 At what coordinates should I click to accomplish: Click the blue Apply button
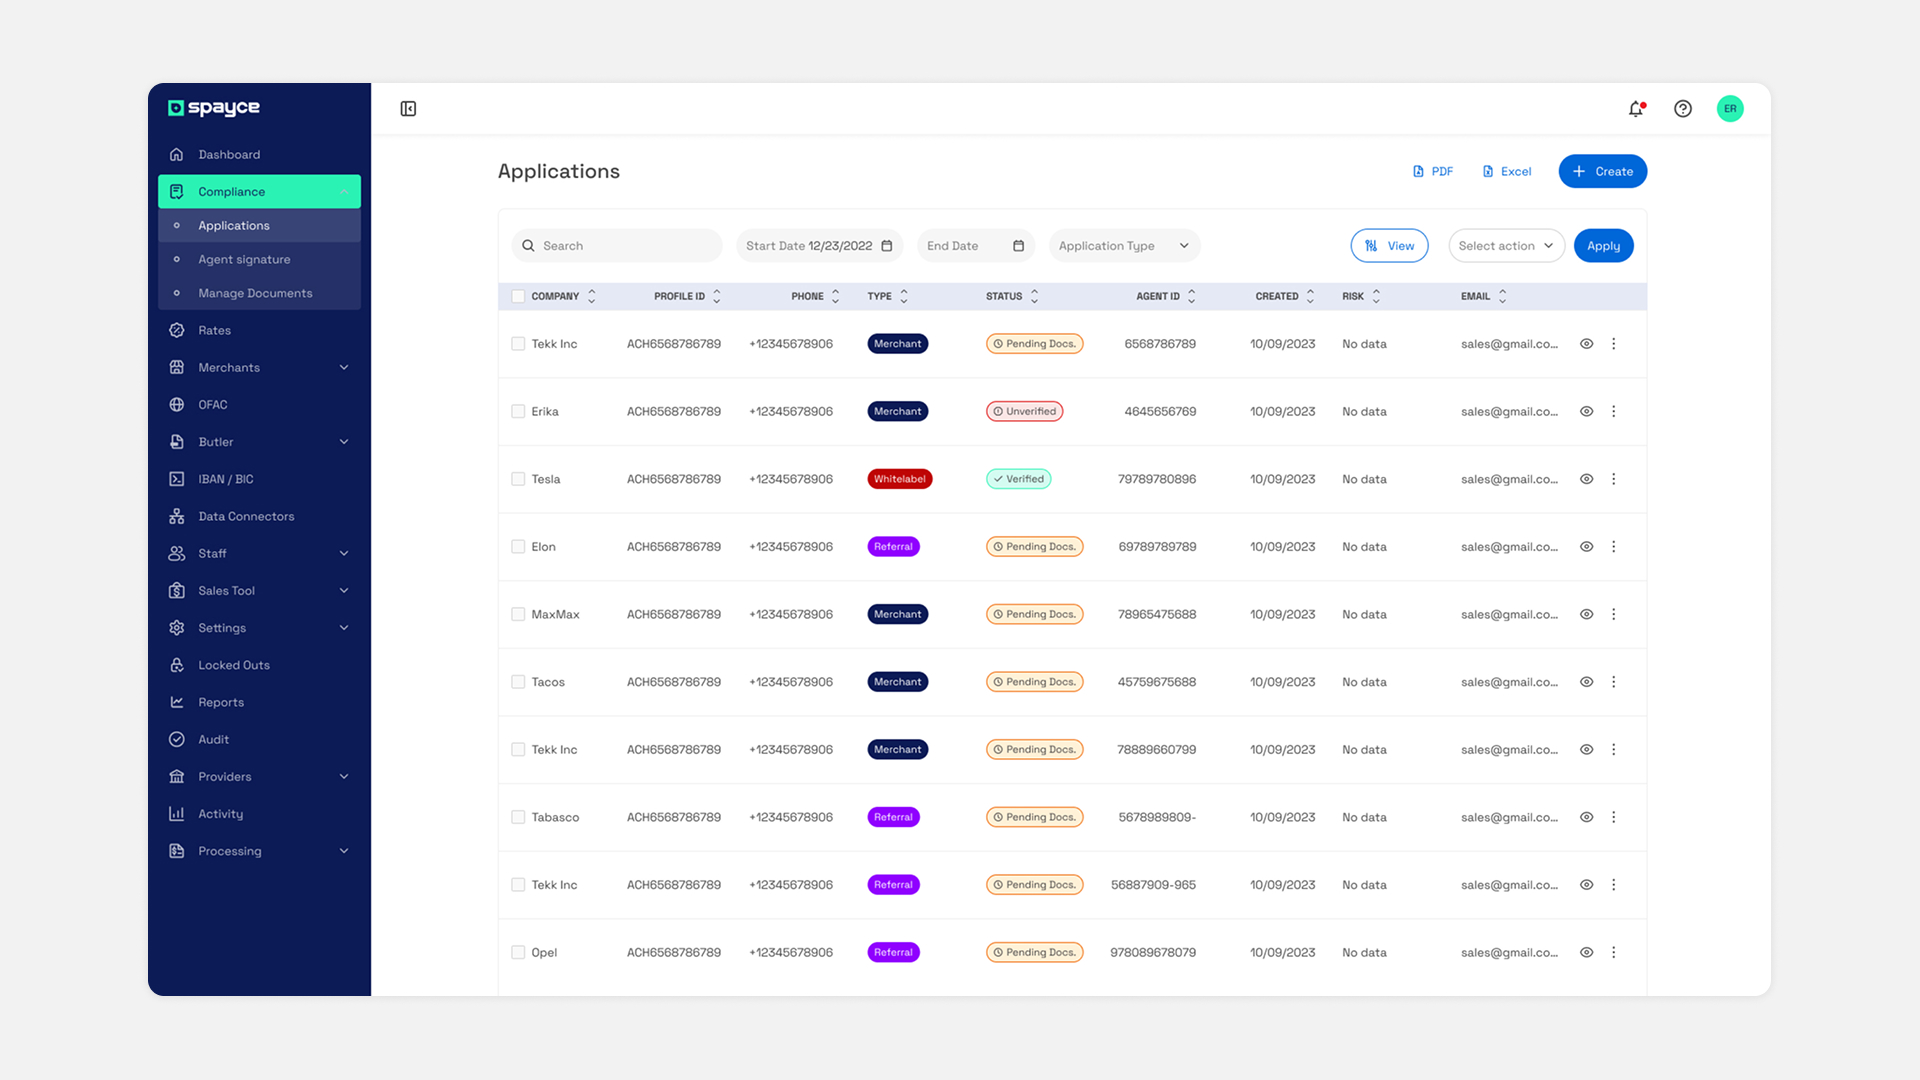point(1603,246)
